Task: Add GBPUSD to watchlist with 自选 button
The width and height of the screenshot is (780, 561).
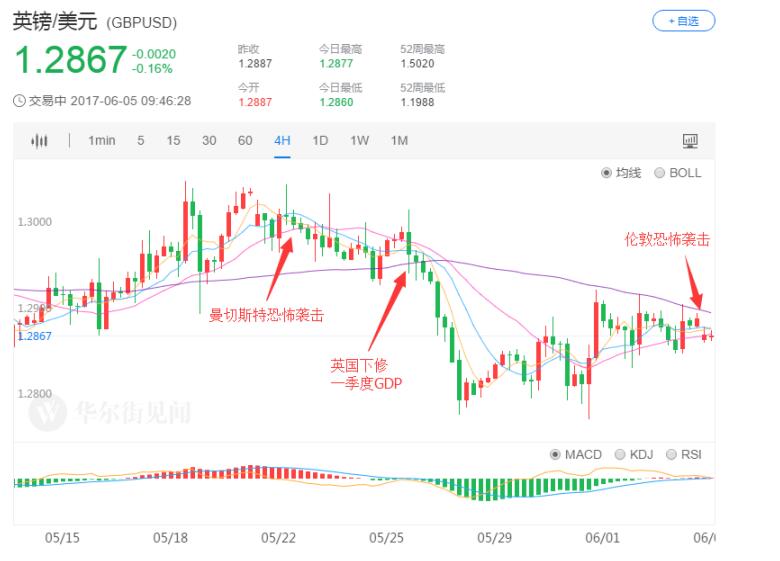Action: [x=683, y=20]
